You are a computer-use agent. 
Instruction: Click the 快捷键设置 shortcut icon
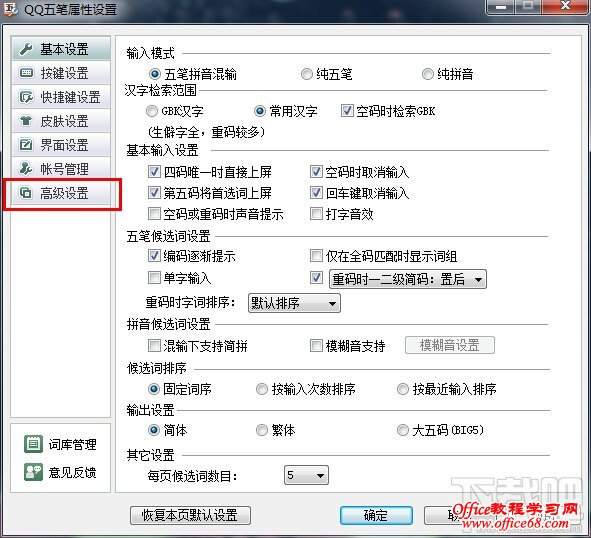[x=26, y=97]
